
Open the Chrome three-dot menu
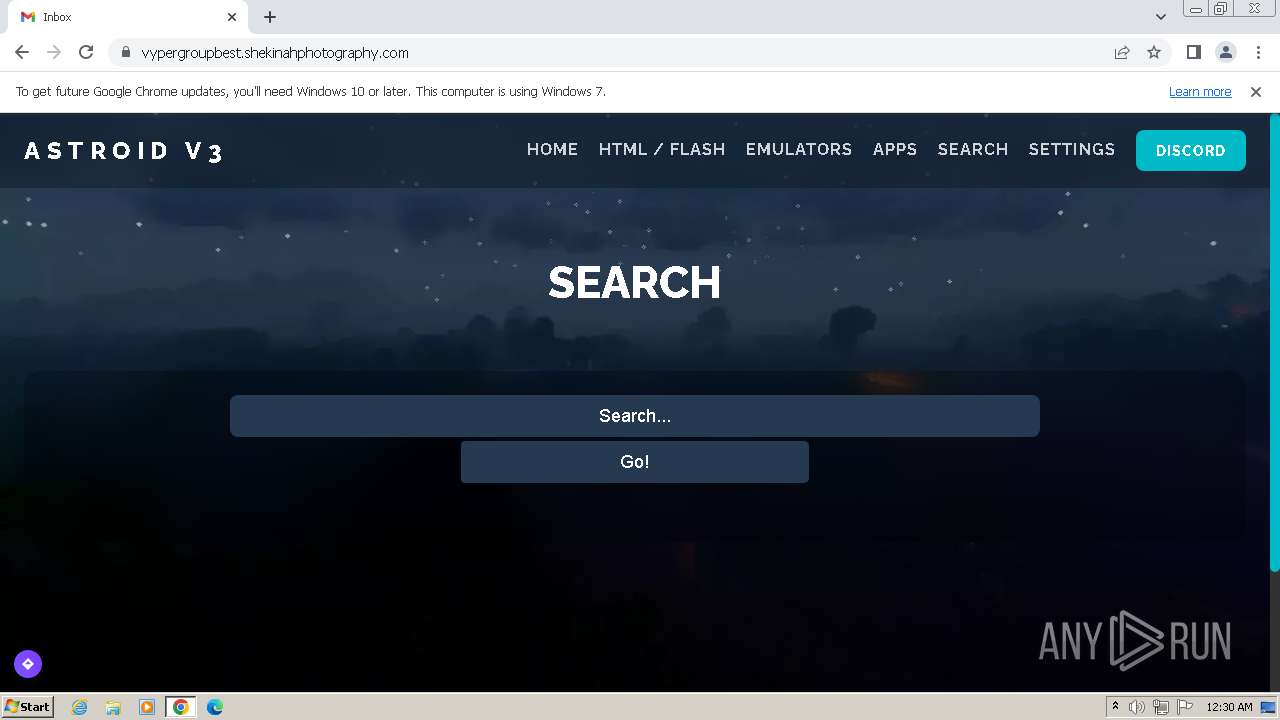(1258, 52)
